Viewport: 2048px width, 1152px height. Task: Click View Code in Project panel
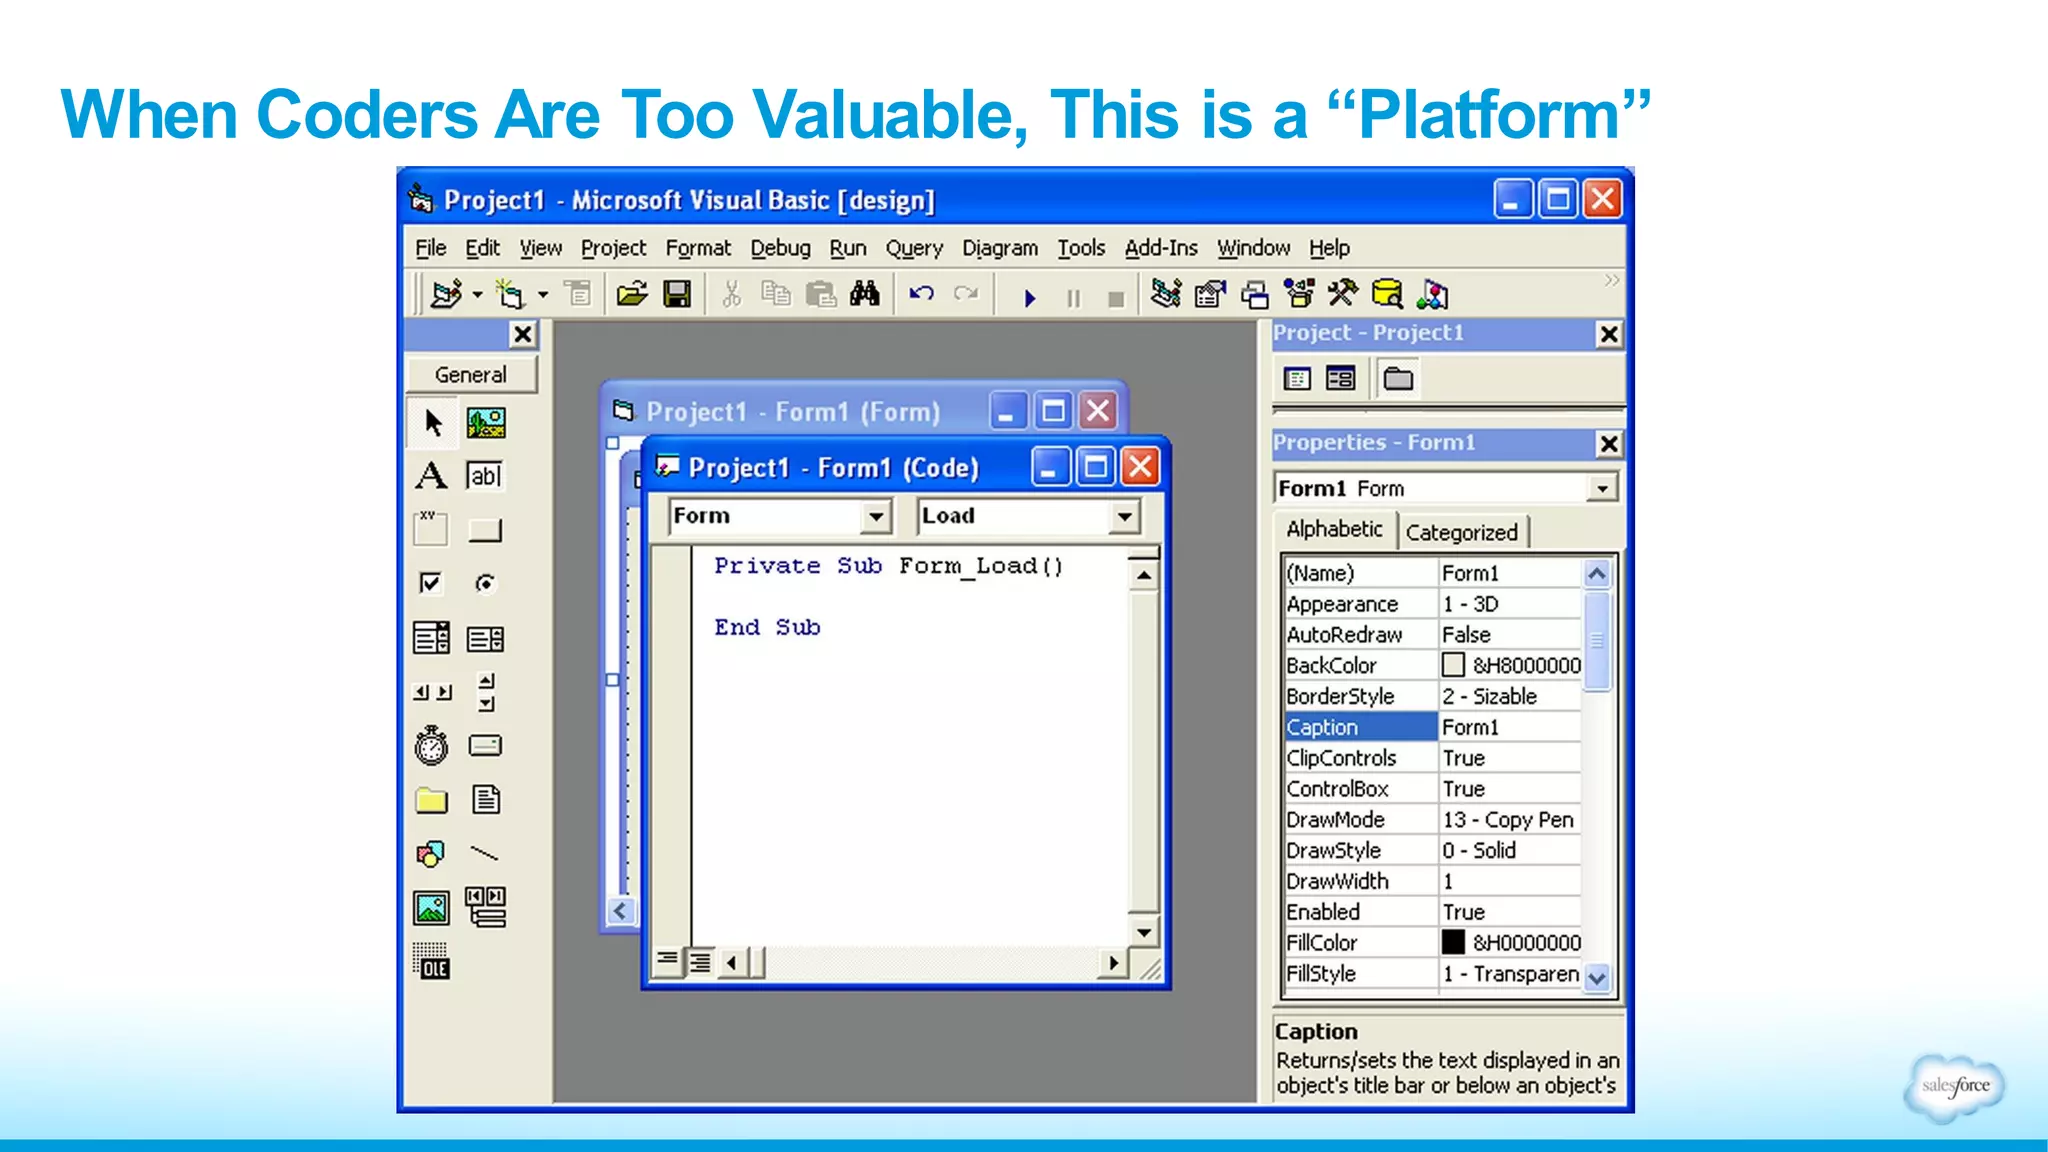click(1297, 379)
